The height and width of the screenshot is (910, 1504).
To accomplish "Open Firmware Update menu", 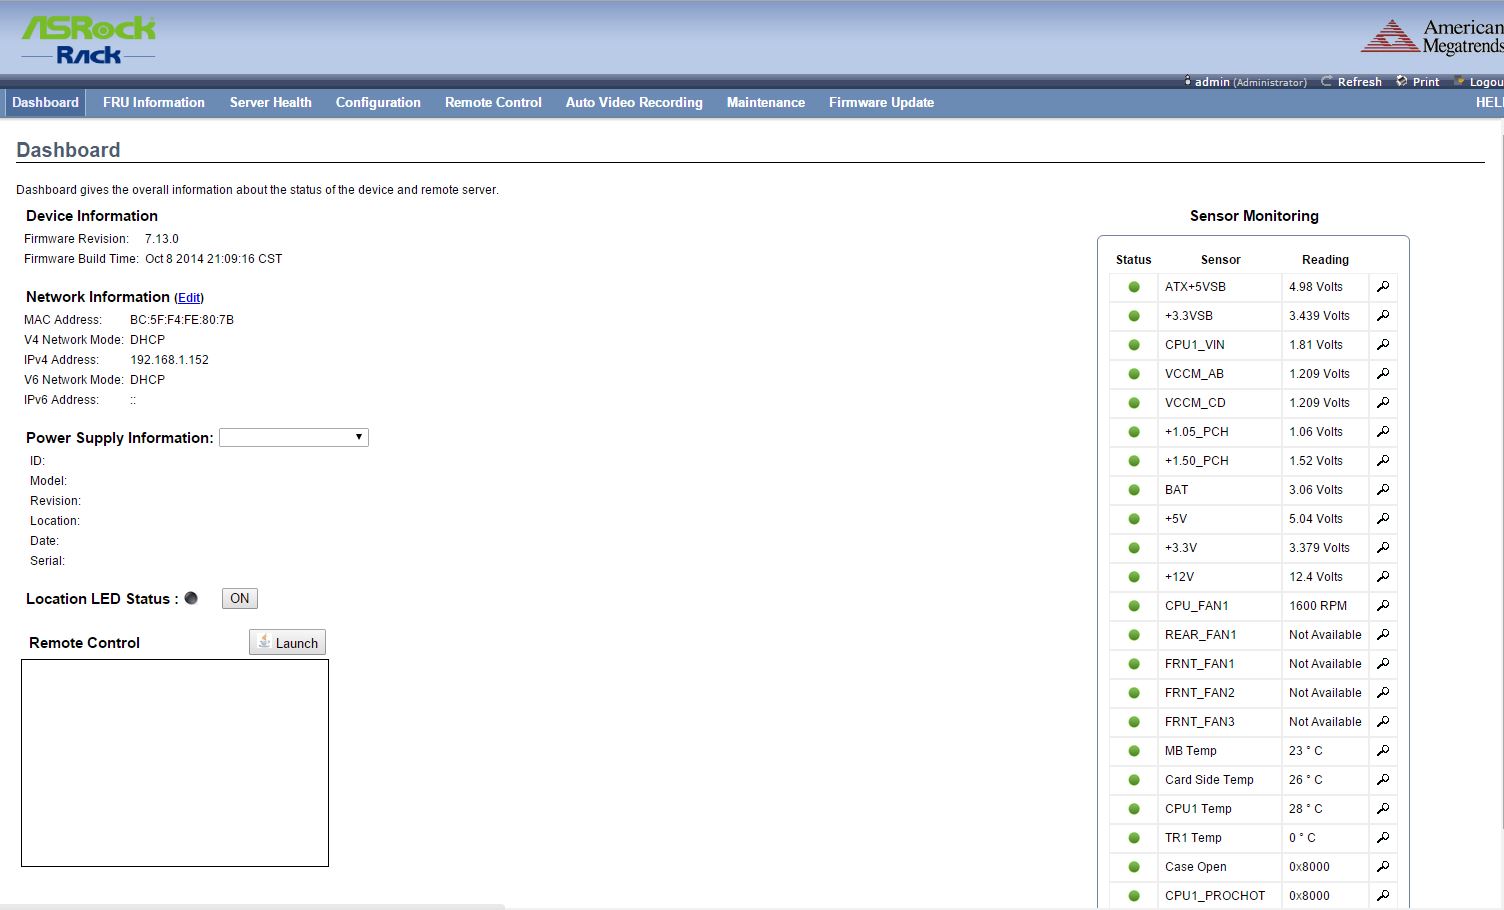I will point(881,102).
